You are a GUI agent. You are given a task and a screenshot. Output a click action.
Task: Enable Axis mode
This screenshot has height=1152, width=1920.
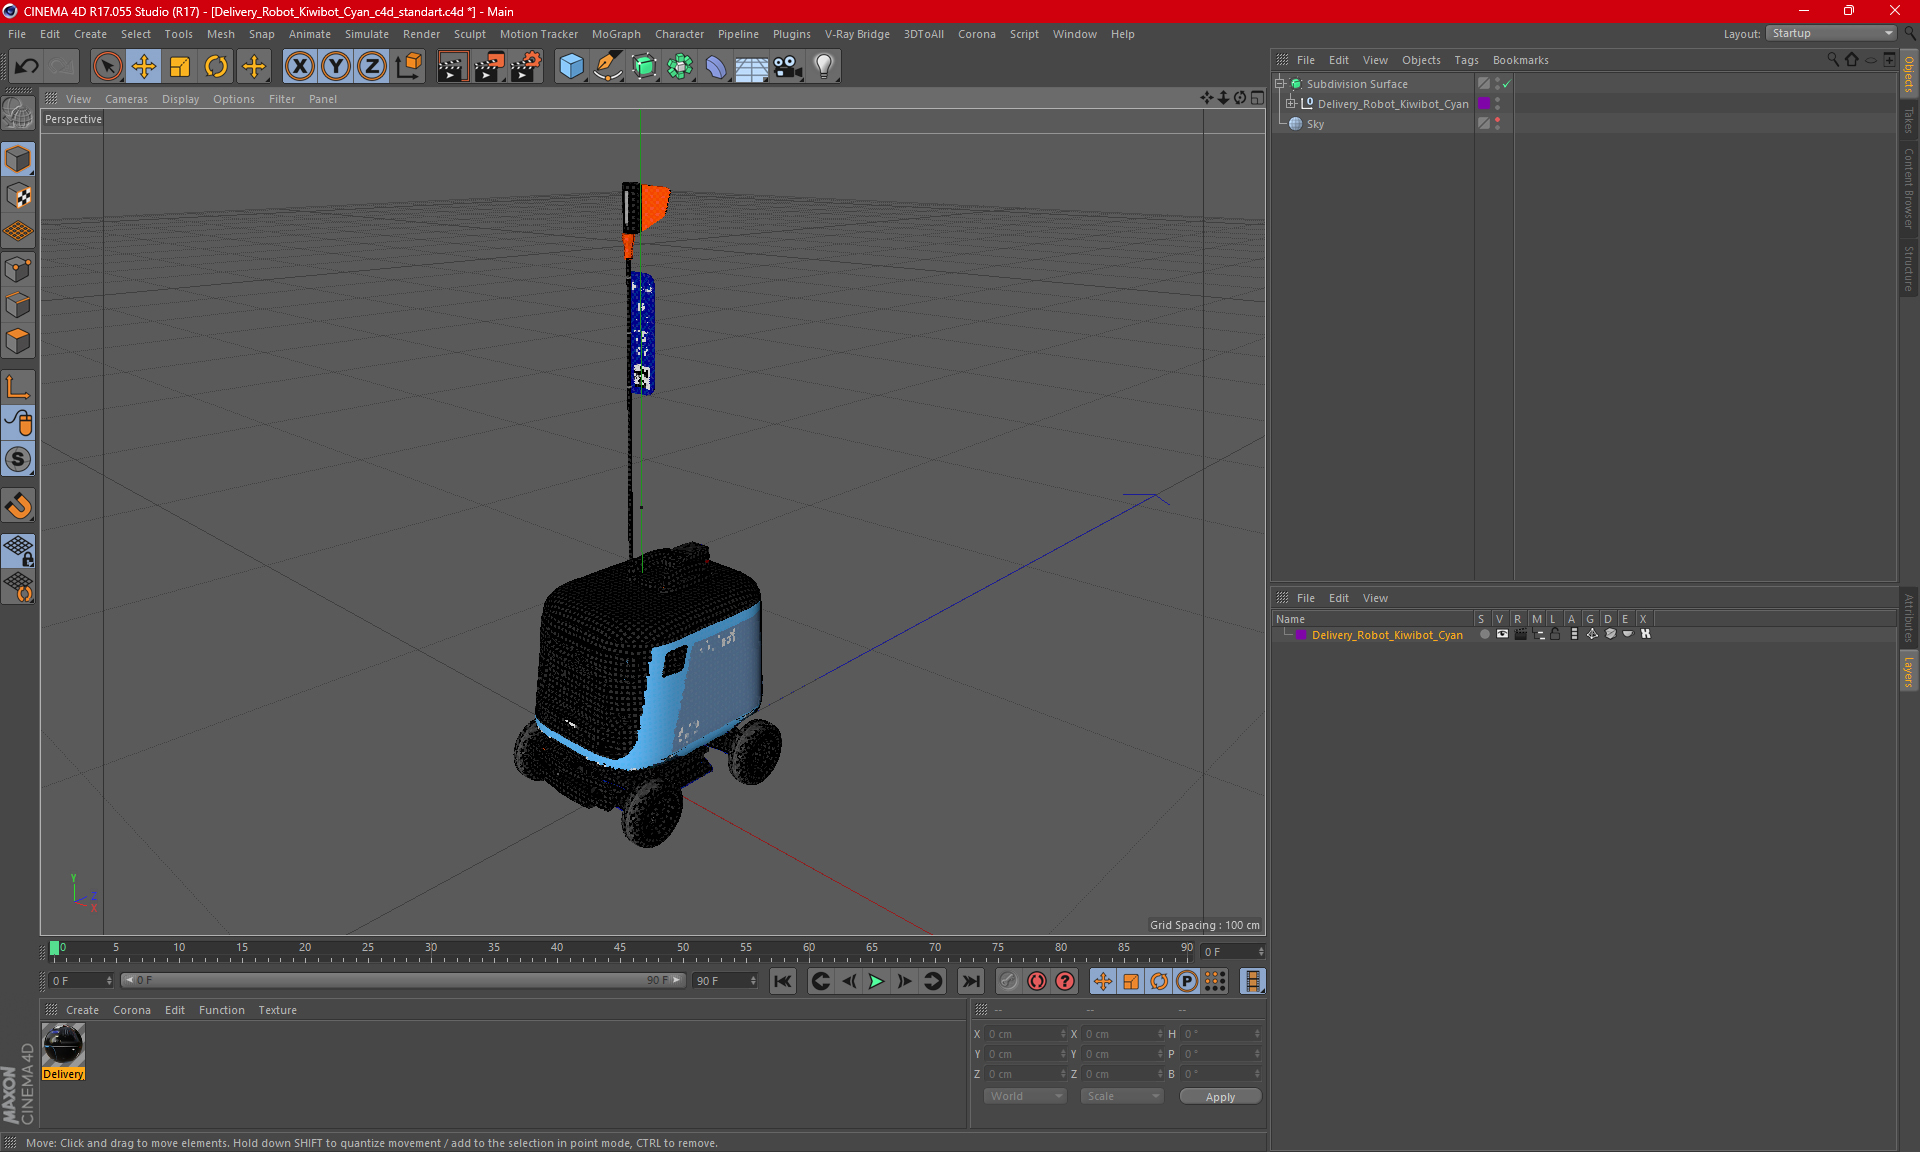point(18,386)
